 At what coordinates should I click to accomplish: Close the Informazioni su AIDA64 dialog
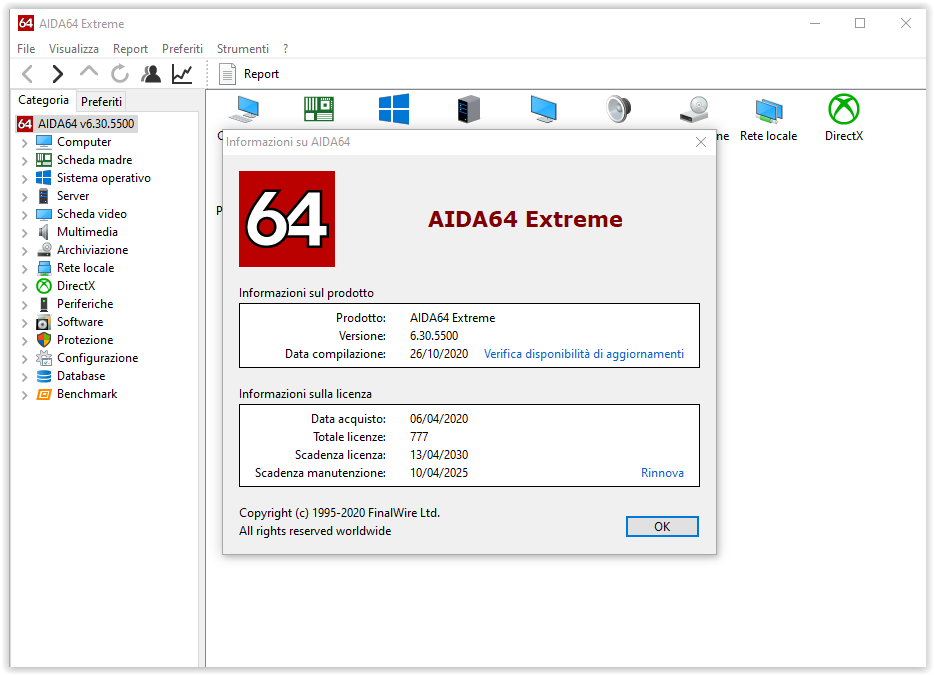pyautogui.click(x=701, y=142)
